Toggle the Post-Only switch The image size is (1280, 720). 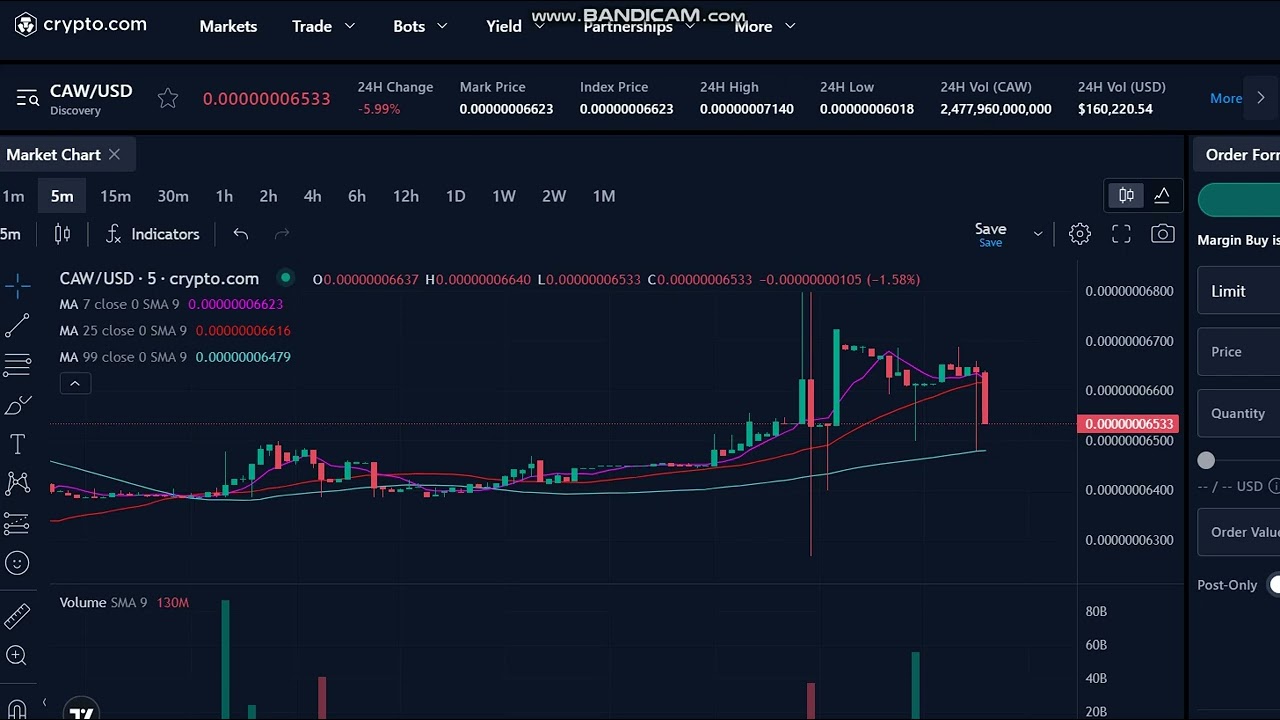coord(1273,585)
